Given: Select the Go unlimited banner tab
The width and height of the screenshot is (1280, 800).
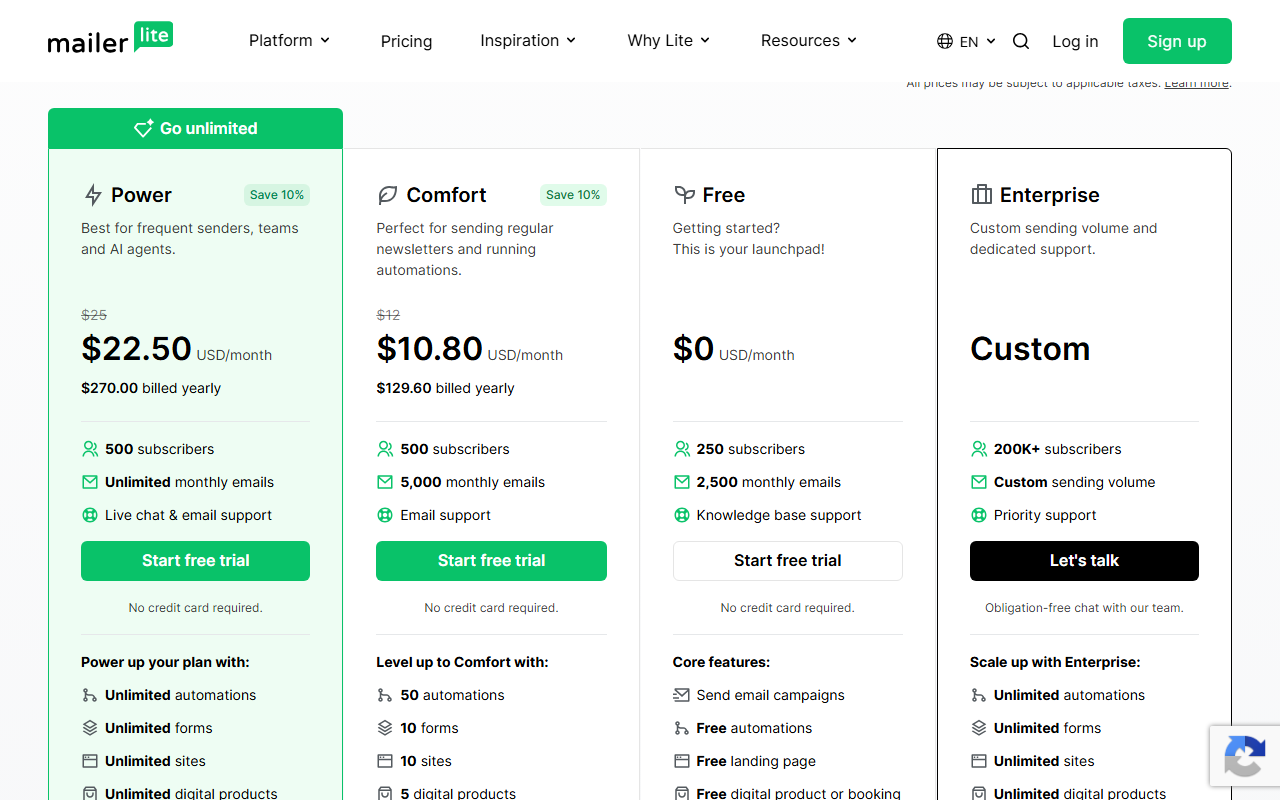Looking at the screenshot, I should (x=195, y=128).
